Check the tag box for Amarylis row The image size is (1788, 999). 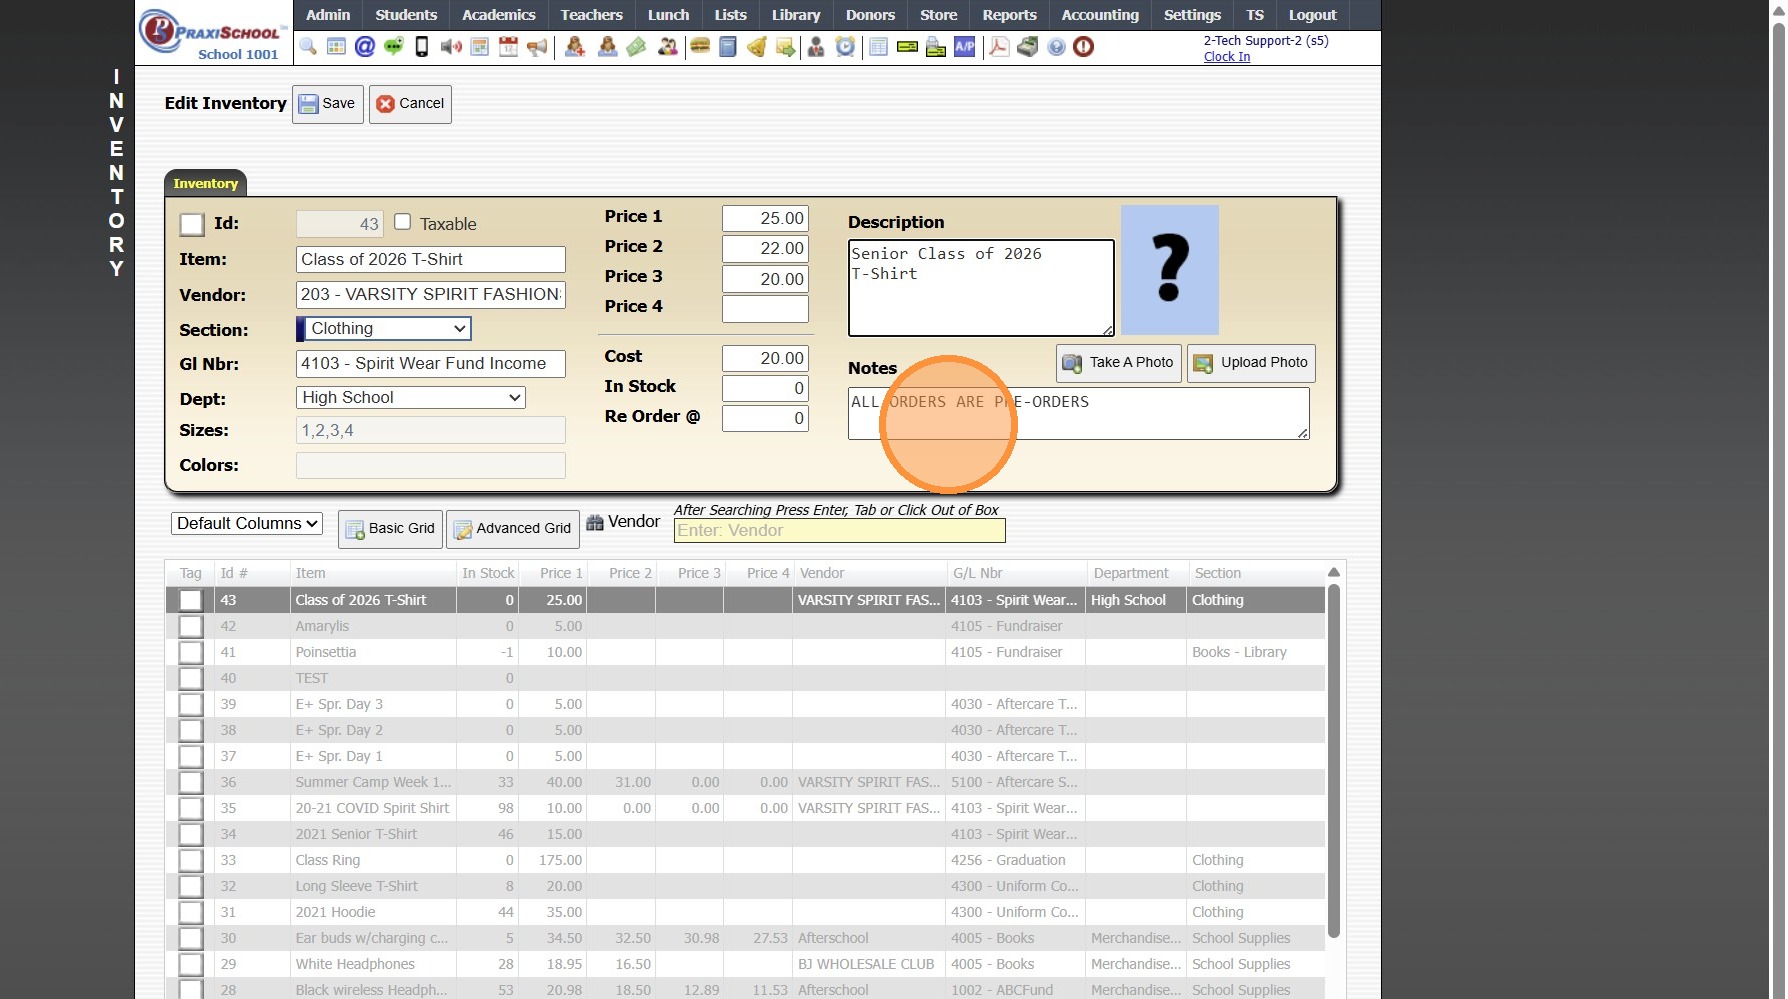click(191, 627)
